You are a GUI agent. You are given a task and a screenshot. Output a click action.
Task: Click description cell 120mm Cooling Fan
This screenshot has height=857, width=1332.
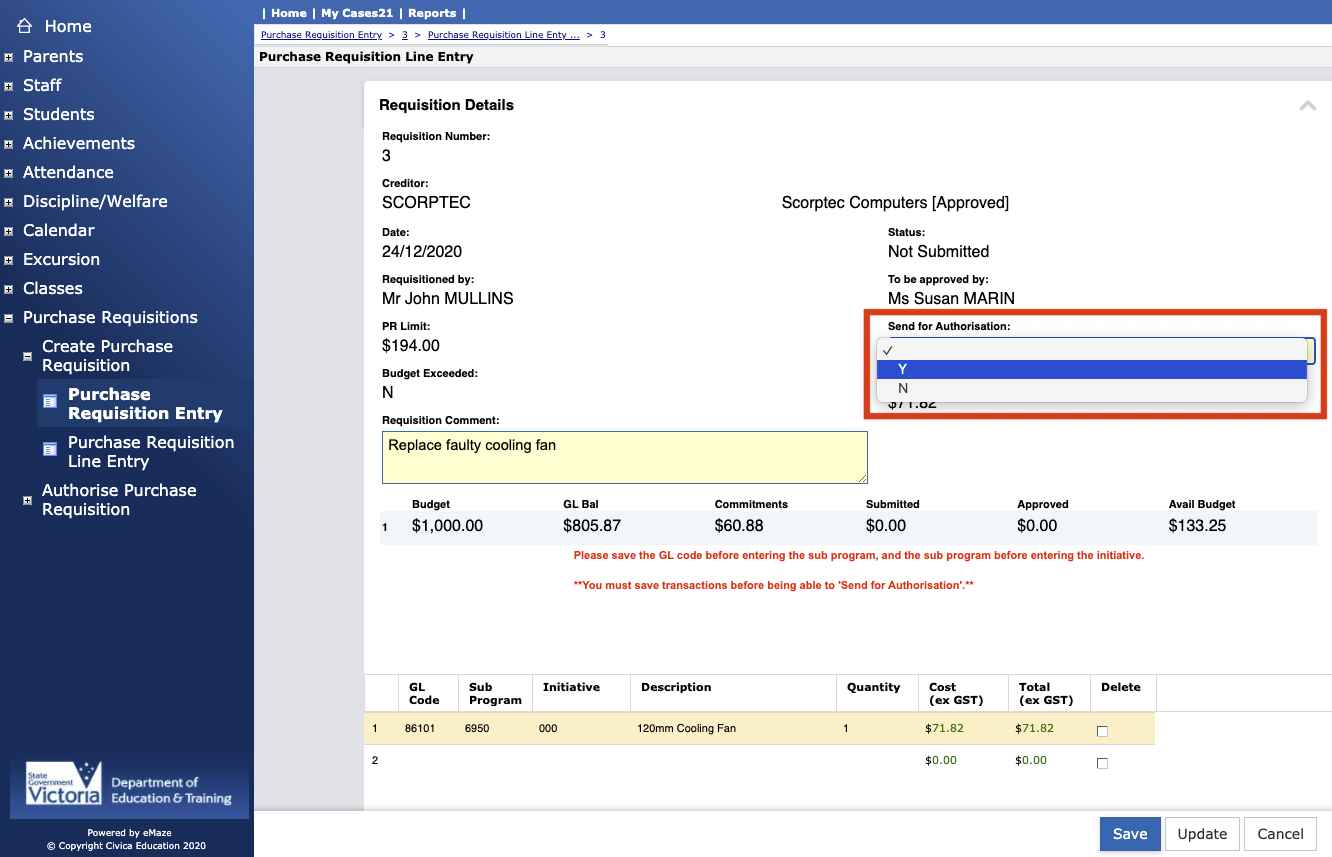pyautogui.click(x=686, y=728)
